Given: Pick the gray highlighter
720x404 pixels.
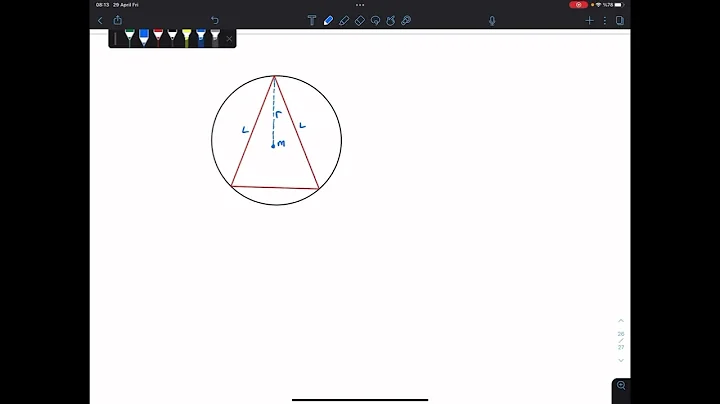Looking at the screenshot, I should 215,38.
